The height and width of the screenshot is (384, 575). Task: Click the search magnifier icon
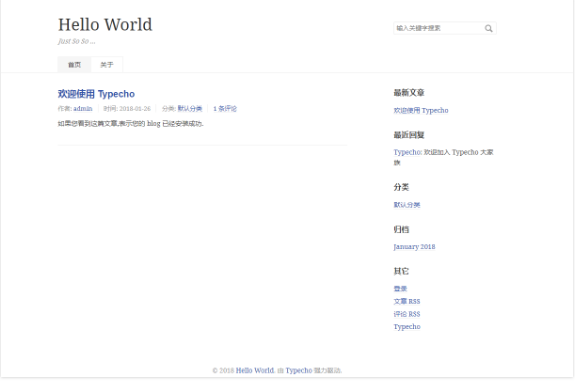(488, 28)
